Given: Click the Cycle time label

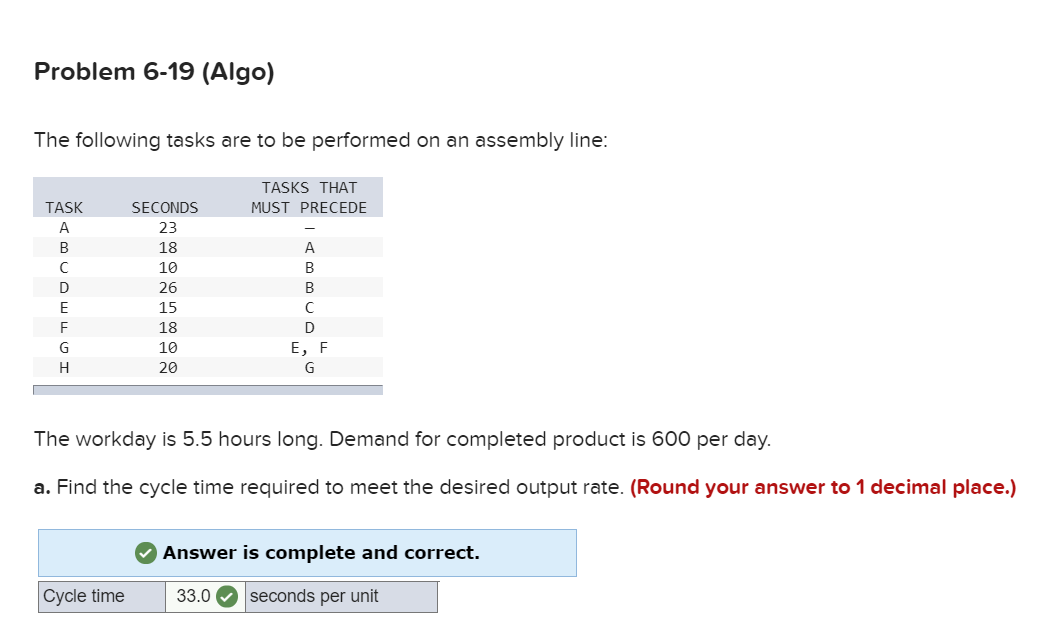Looking at the screenshot, I should (x=100, y=596).
